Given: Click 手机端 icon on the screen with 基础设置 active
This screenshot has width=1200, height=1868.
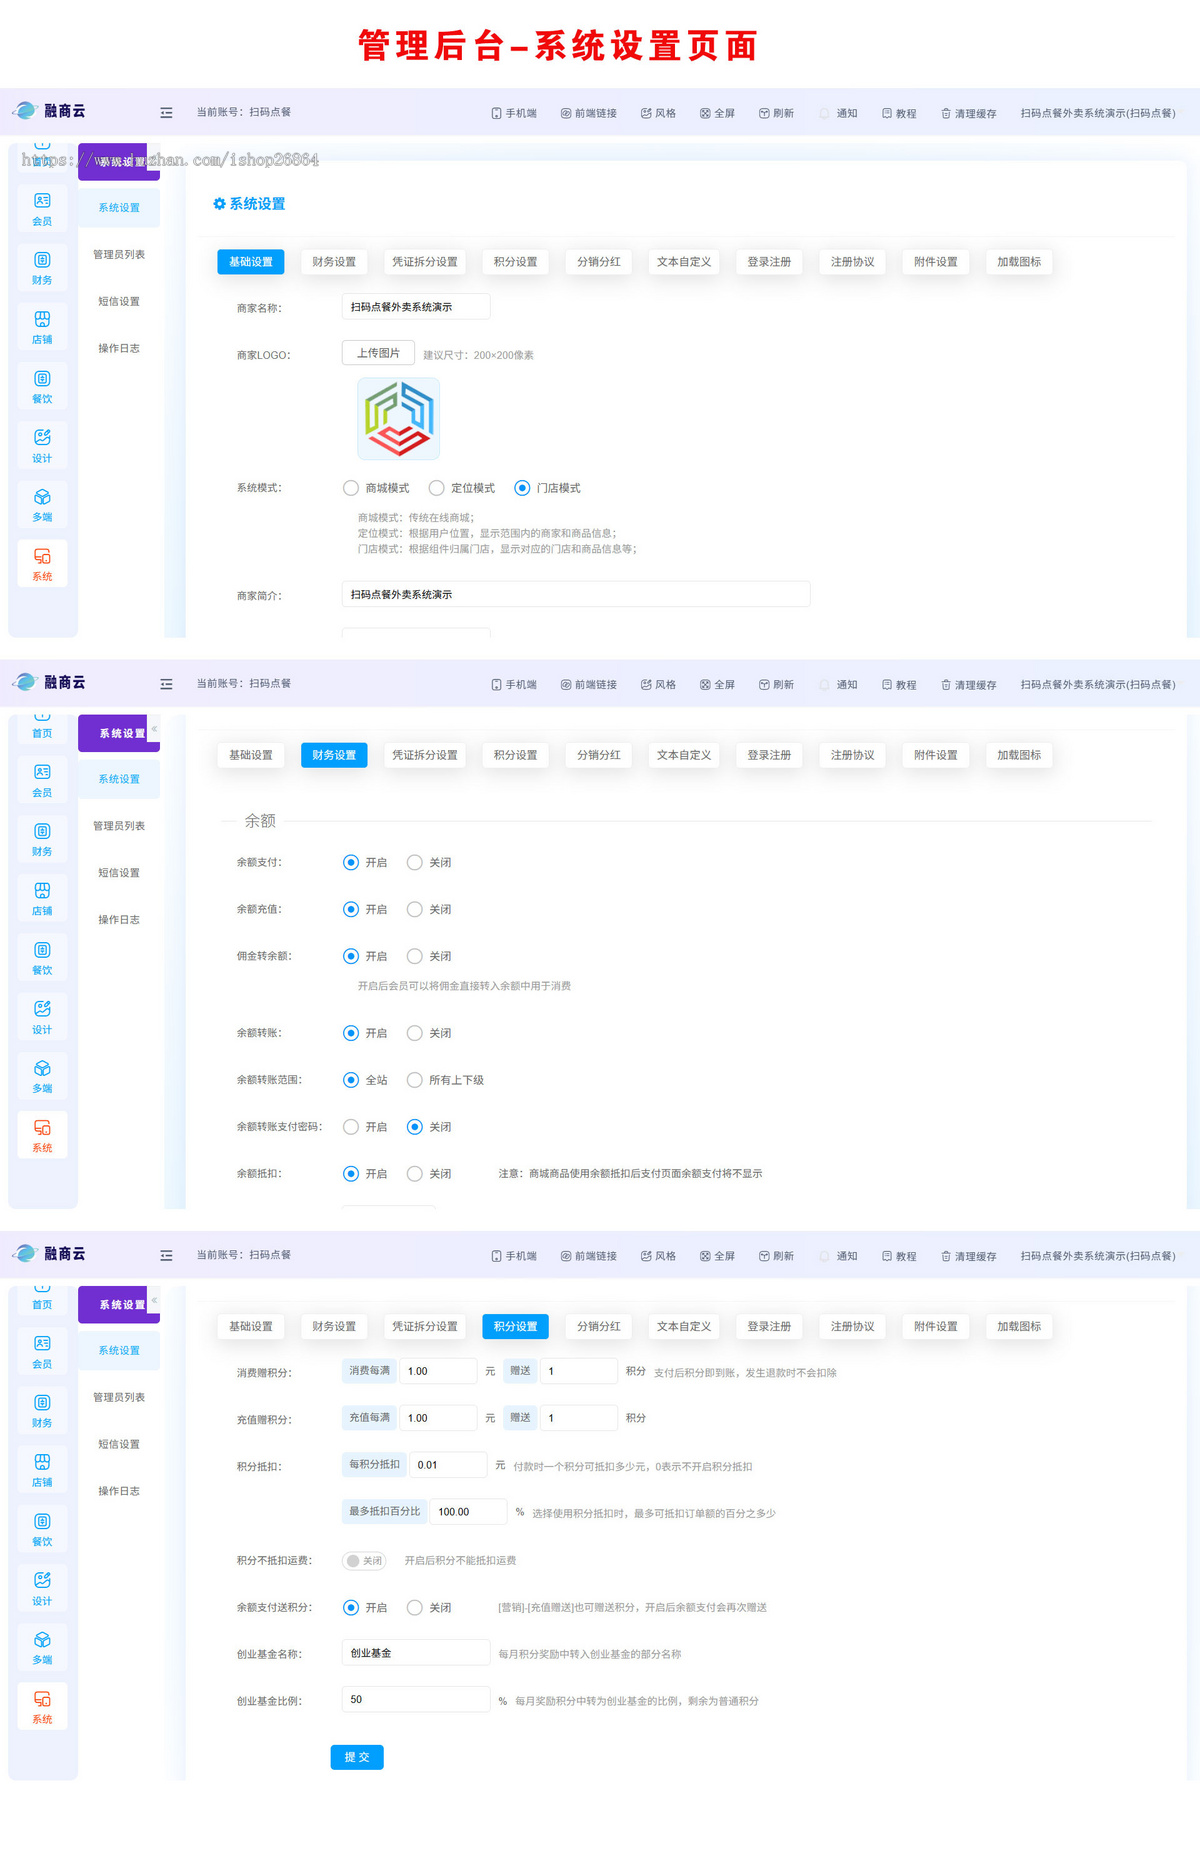Looking at the screenshot, I should pyautogui.click(x=496, y=113).
